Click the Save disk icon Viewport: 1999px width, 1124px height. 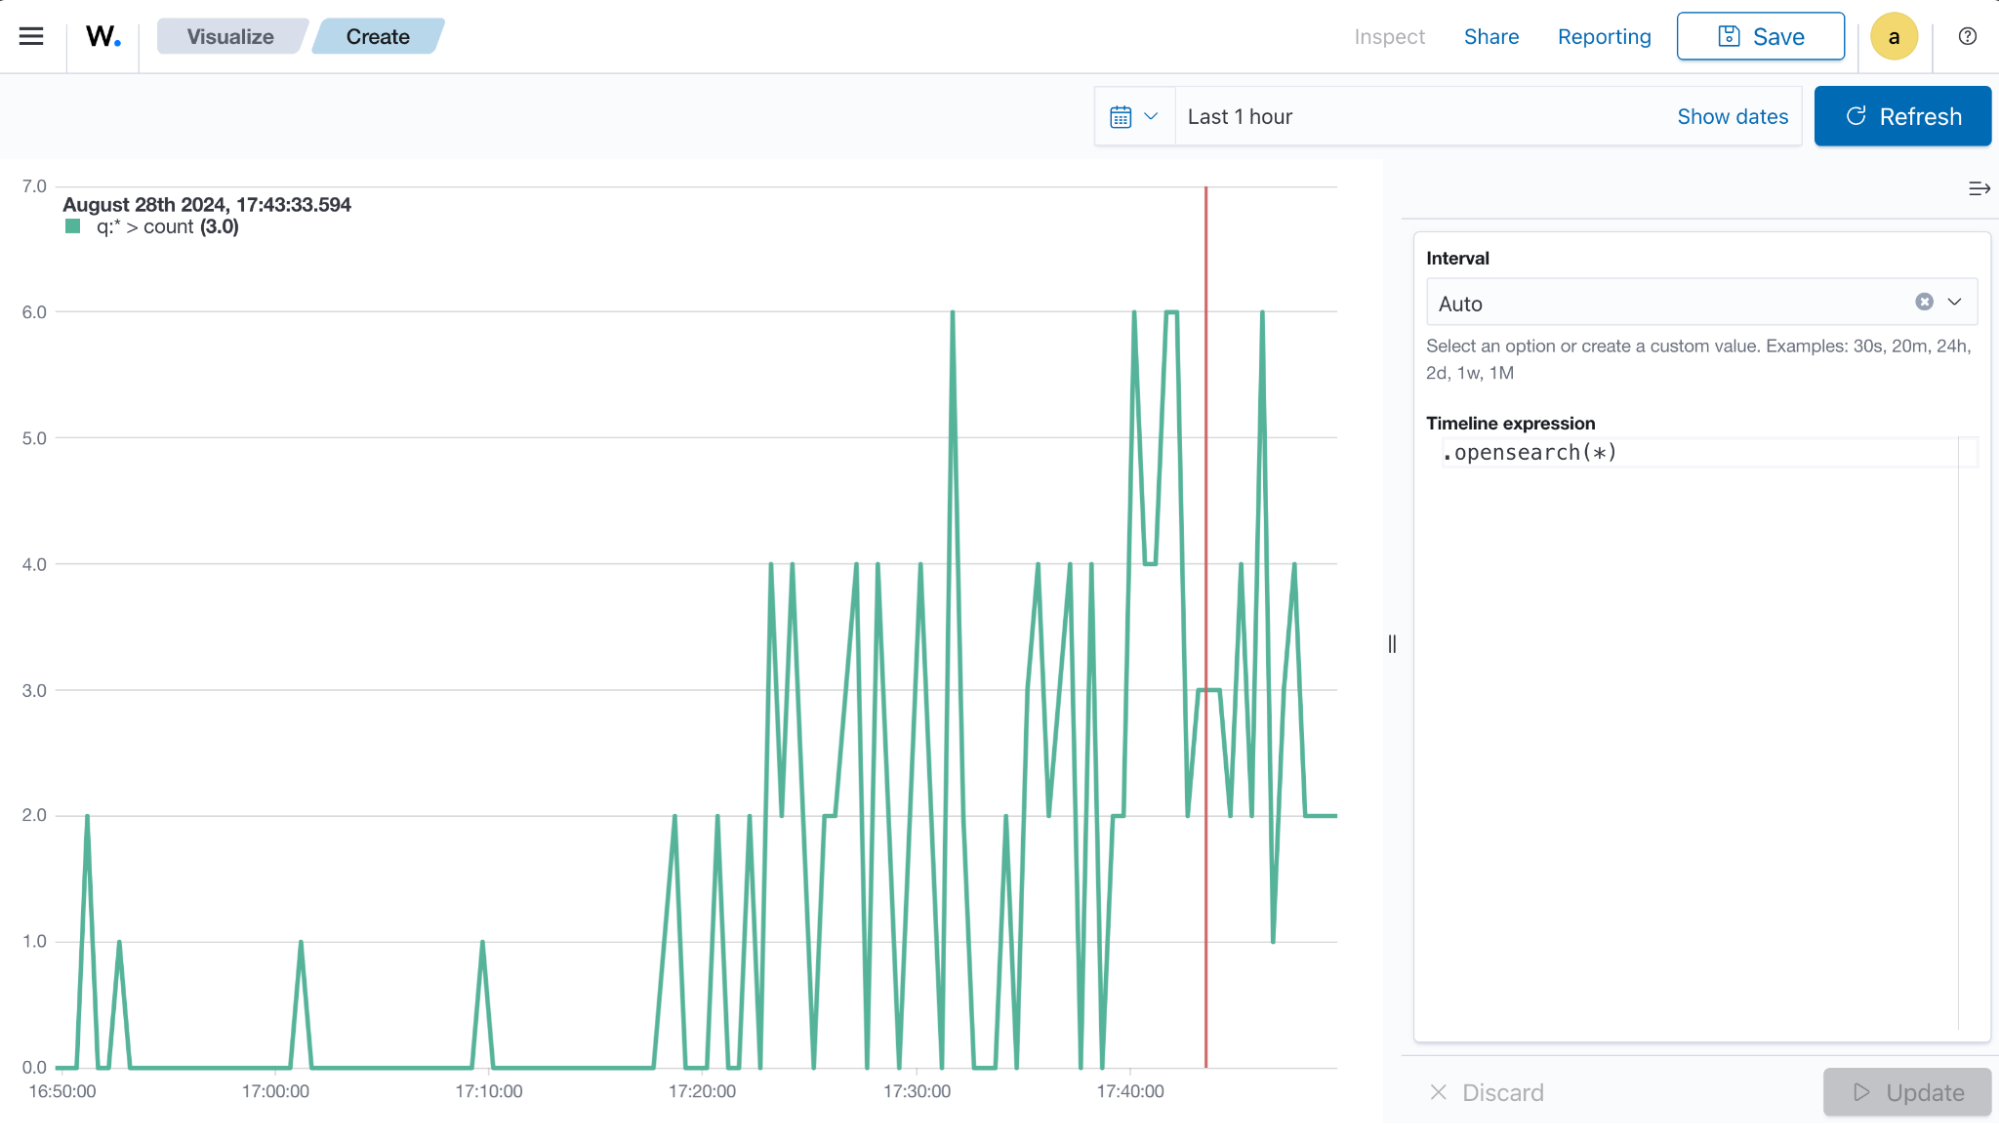pyautogui.click(x=1727, y=35)
